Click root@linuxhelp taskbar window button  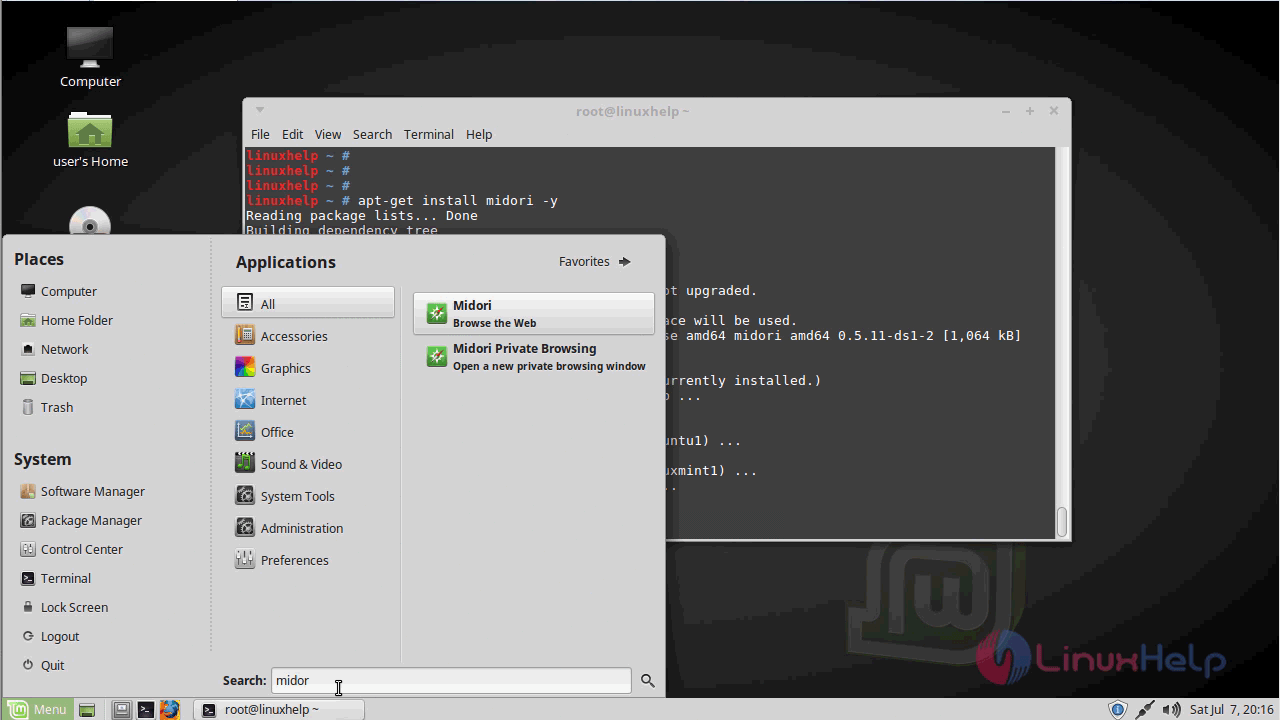279,709
